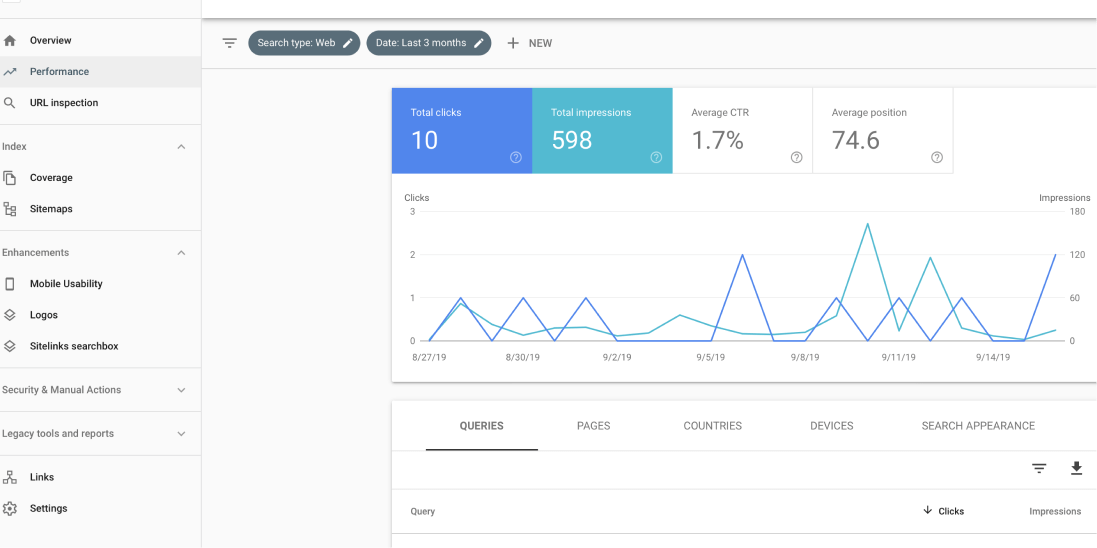This screenshot has height=548, width=1097.
Task: Sort table by Clicks column header
Action: pyautogui.click(x=944, y=511)
